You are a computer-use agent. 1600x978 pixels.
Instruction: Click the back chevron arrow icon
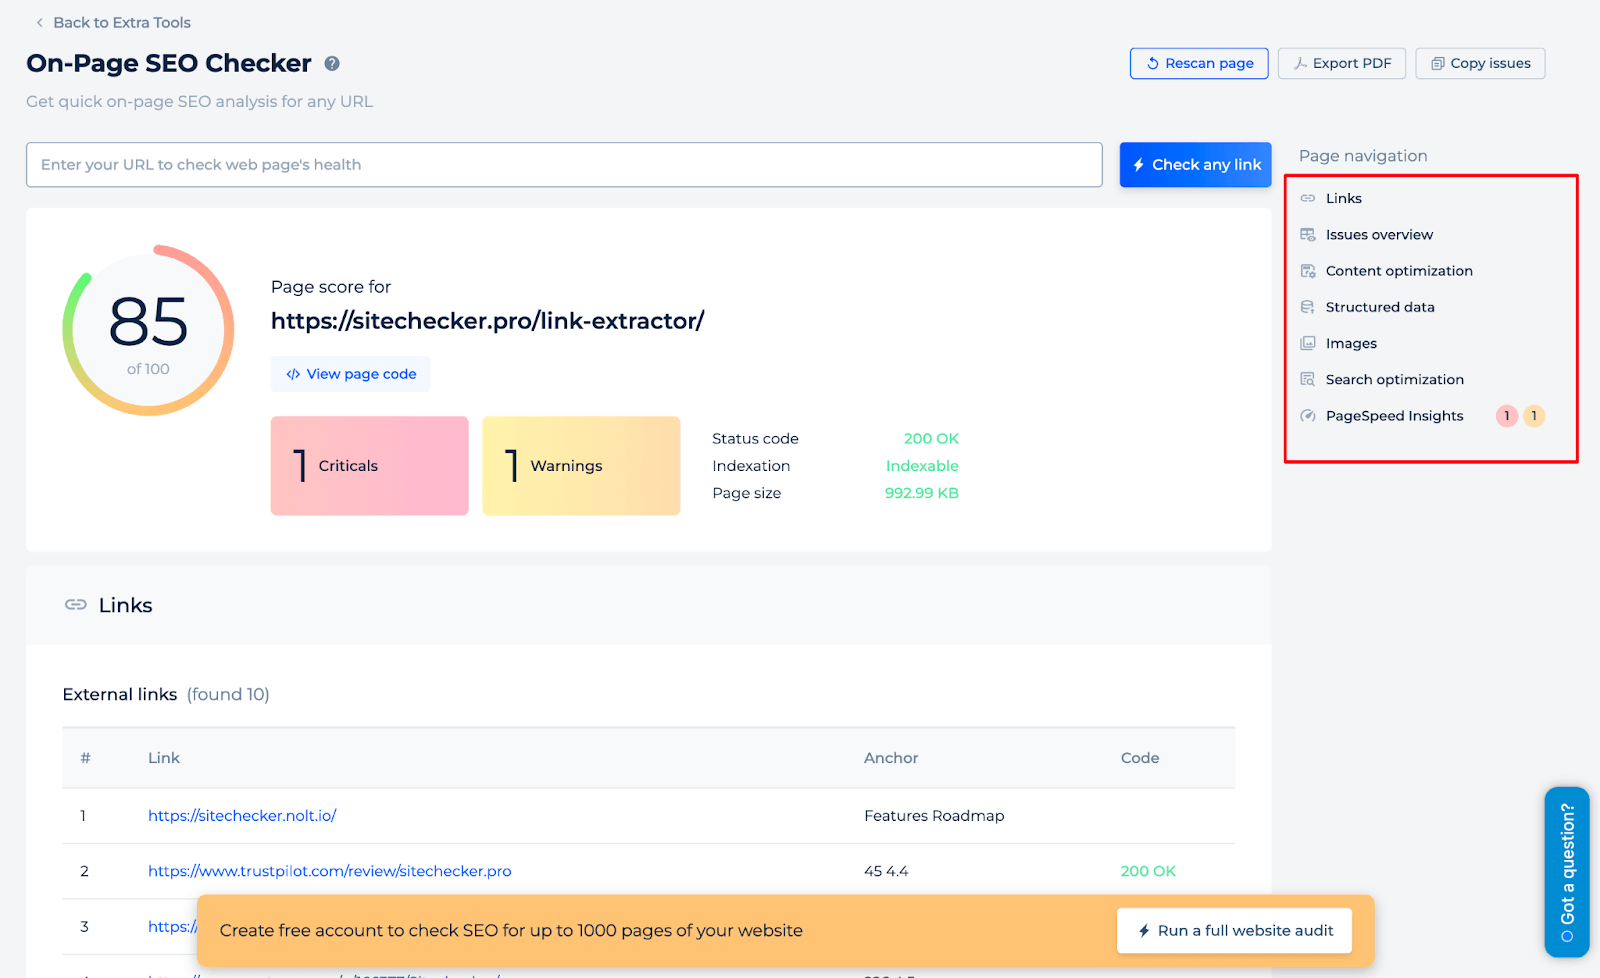click(39, 22)
